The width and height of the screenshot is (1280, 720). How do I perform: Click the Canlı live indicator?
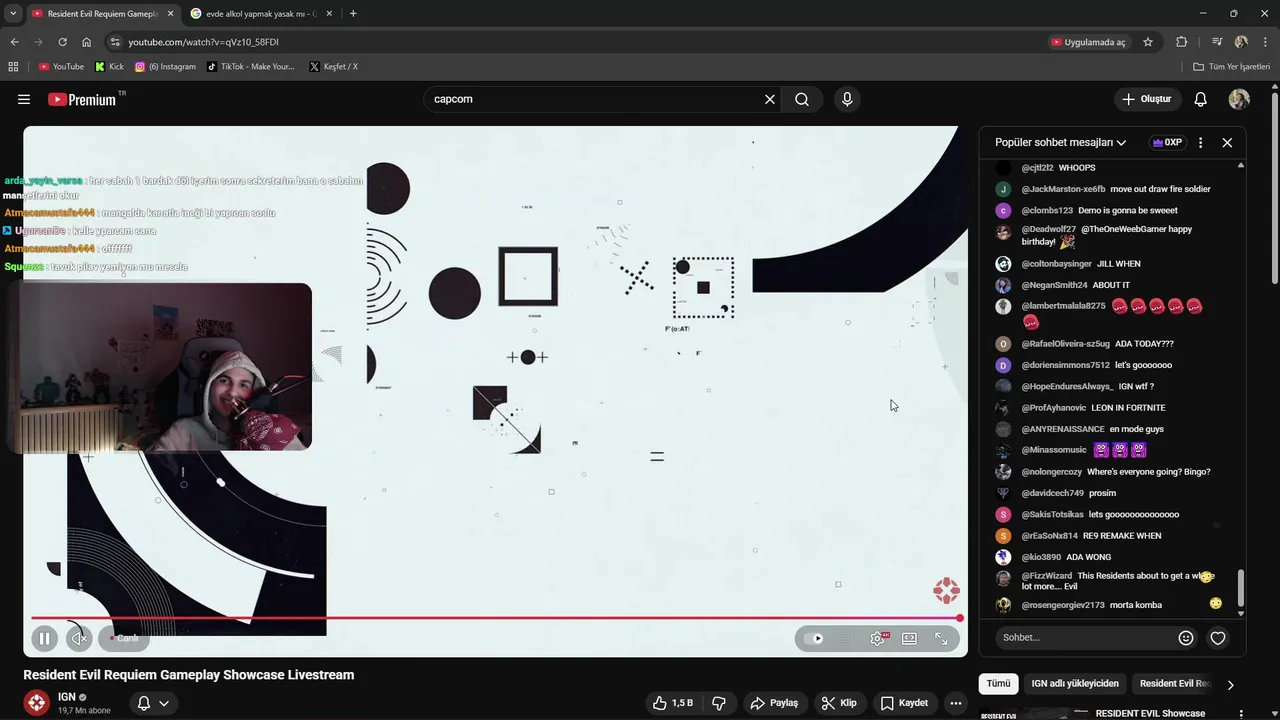pyautogui.click(x=124, y=638)
